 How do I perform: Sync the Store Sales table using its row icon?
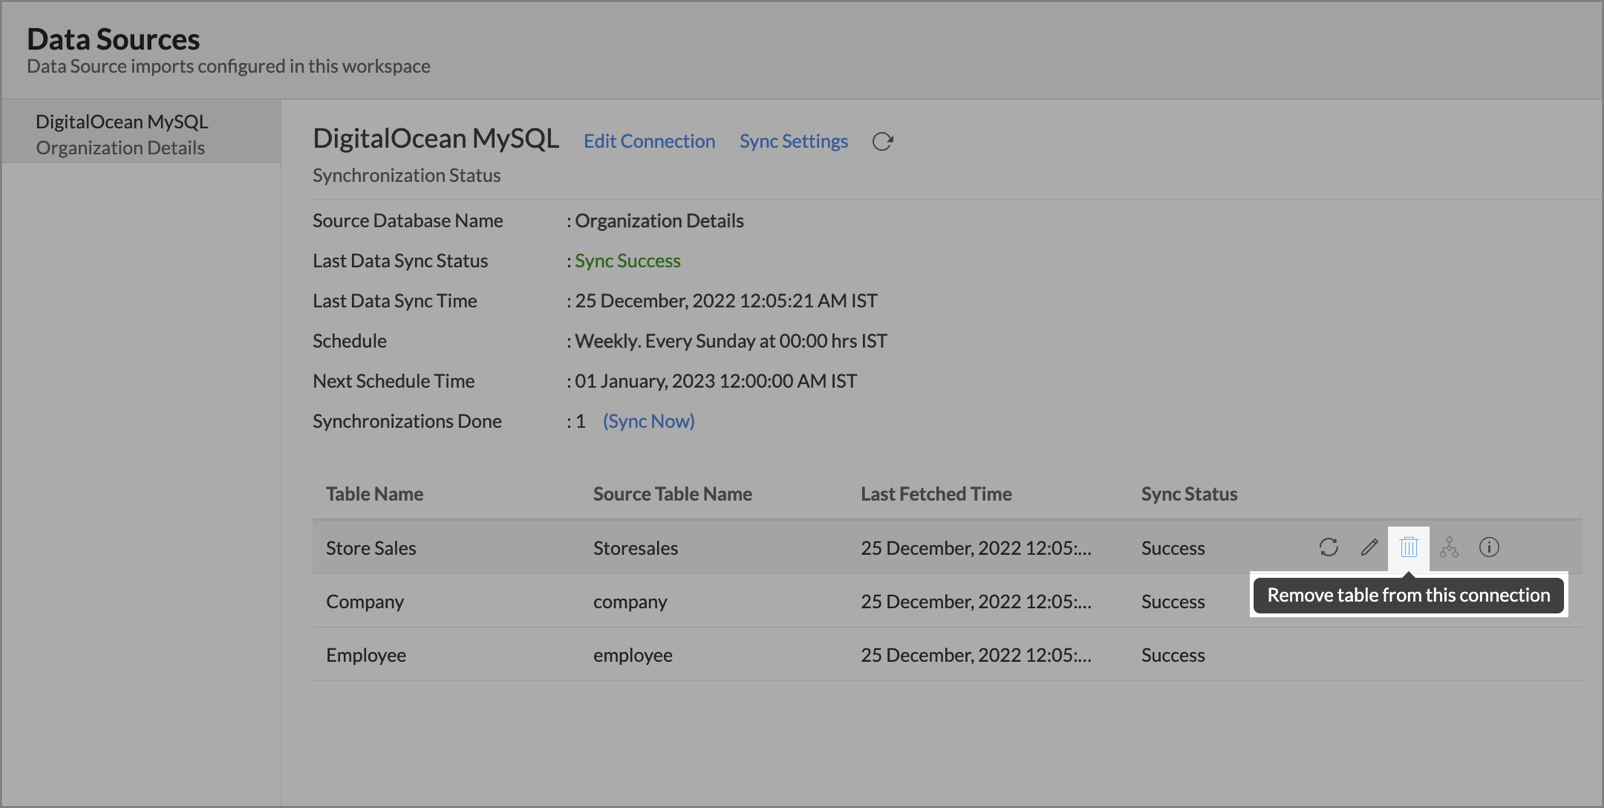tap(1328, 547)
